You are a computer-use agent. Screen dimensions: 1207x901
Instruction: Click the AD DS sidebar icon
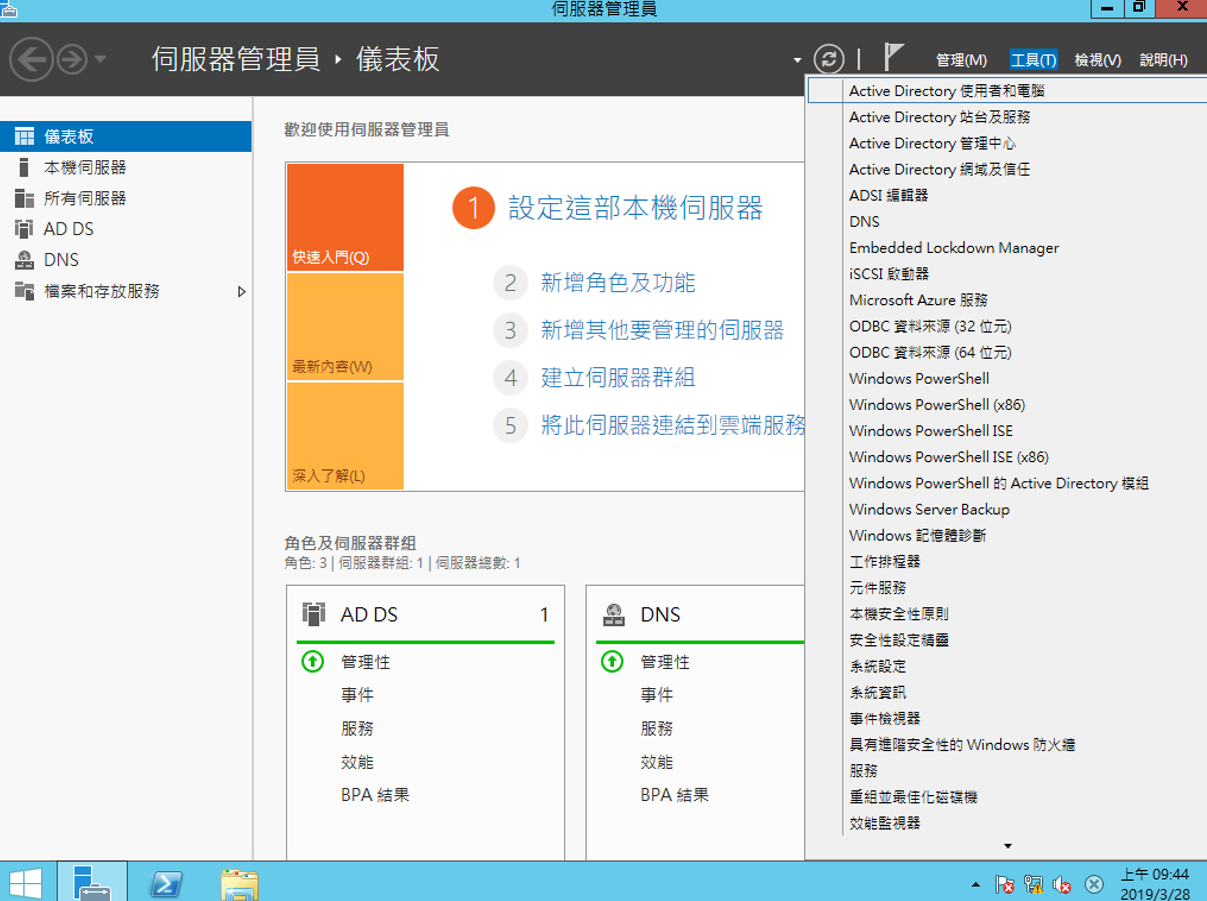click(x=24, y=229)
